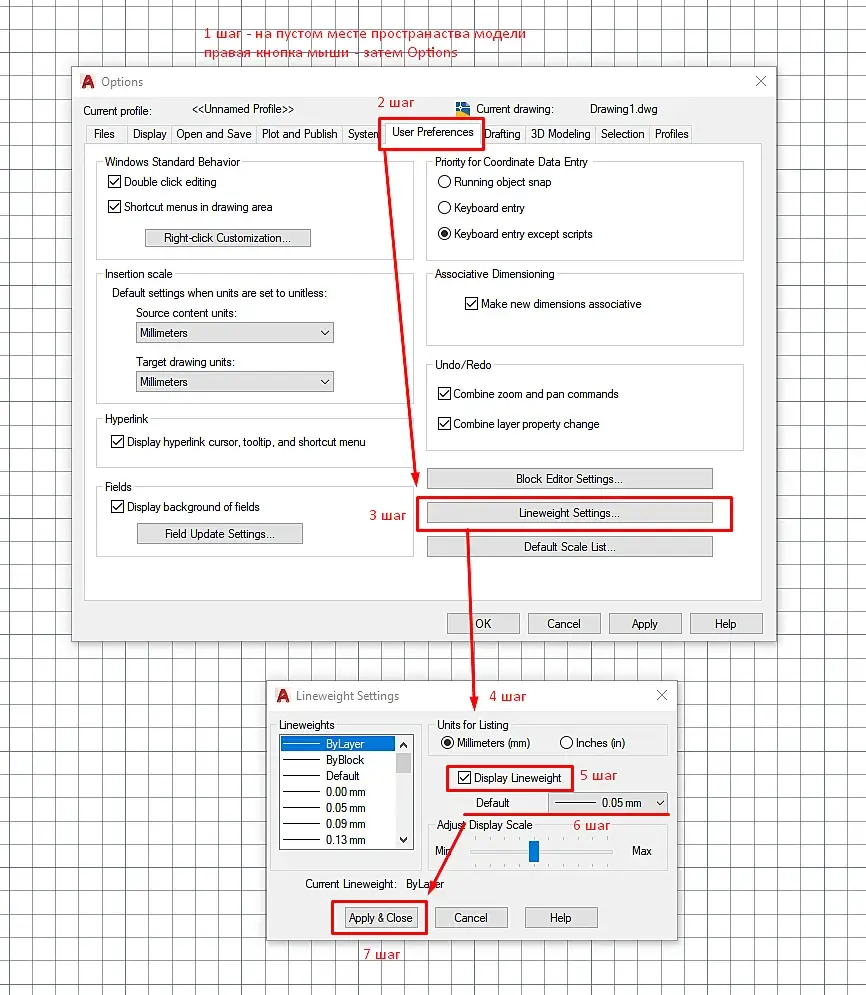Switch to Plot and Publish tab
866x995 pixels.
pyautogui.click(x=299, y=134)
